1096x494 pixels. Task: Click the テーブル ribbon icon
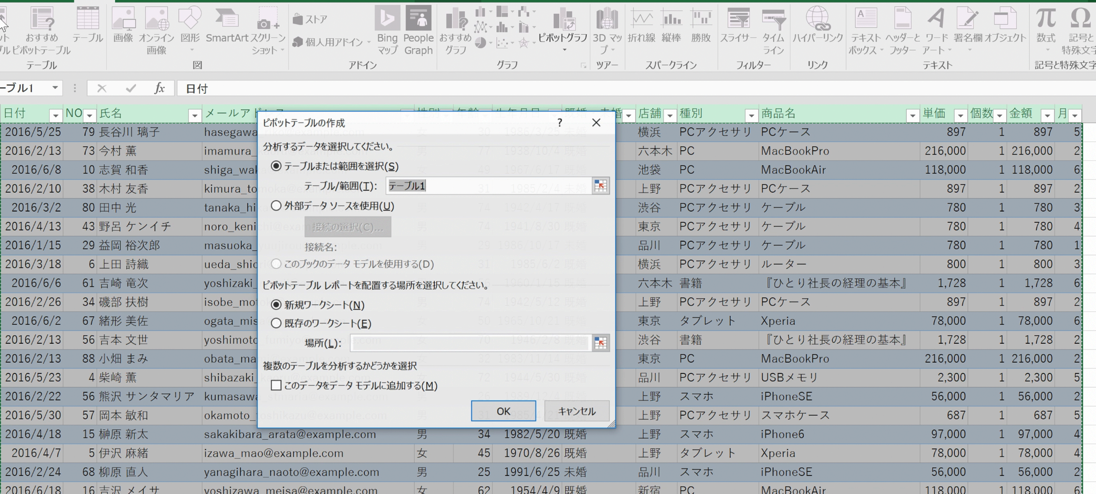[x=87, y=27]
